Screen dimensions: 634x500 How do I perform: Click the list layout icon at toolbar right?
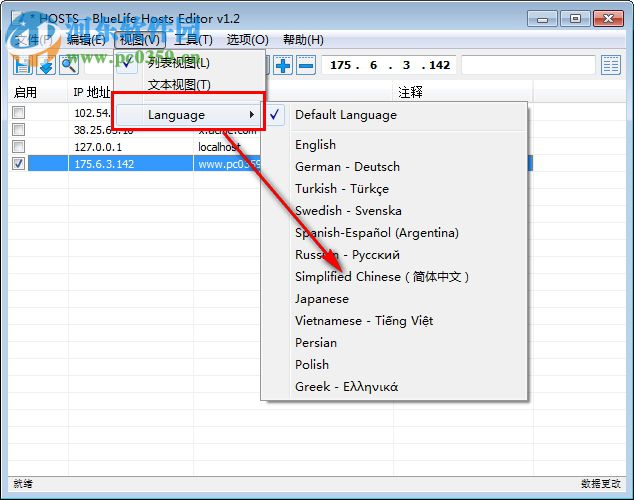(x=611, y=65)
